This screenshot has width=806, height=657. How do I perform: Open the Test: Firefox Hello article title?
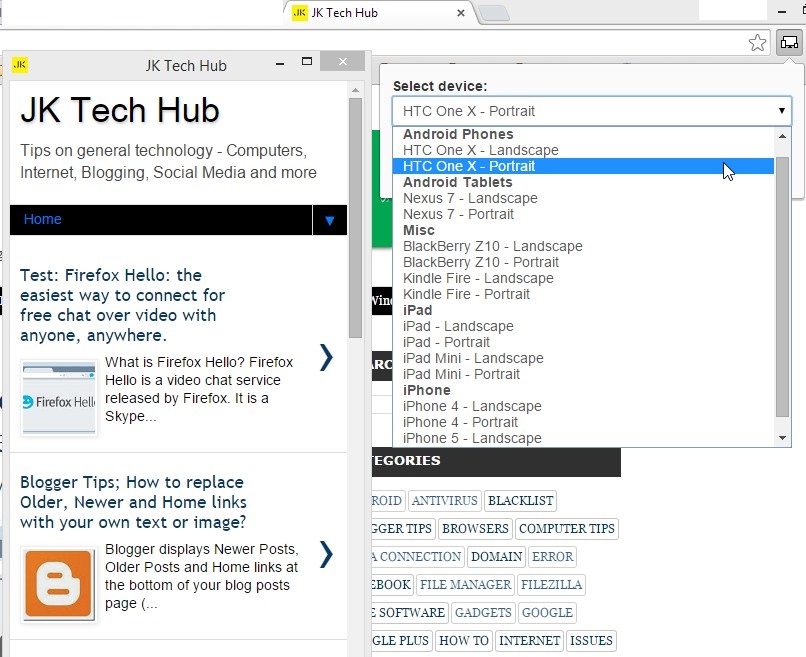(122, 305)
